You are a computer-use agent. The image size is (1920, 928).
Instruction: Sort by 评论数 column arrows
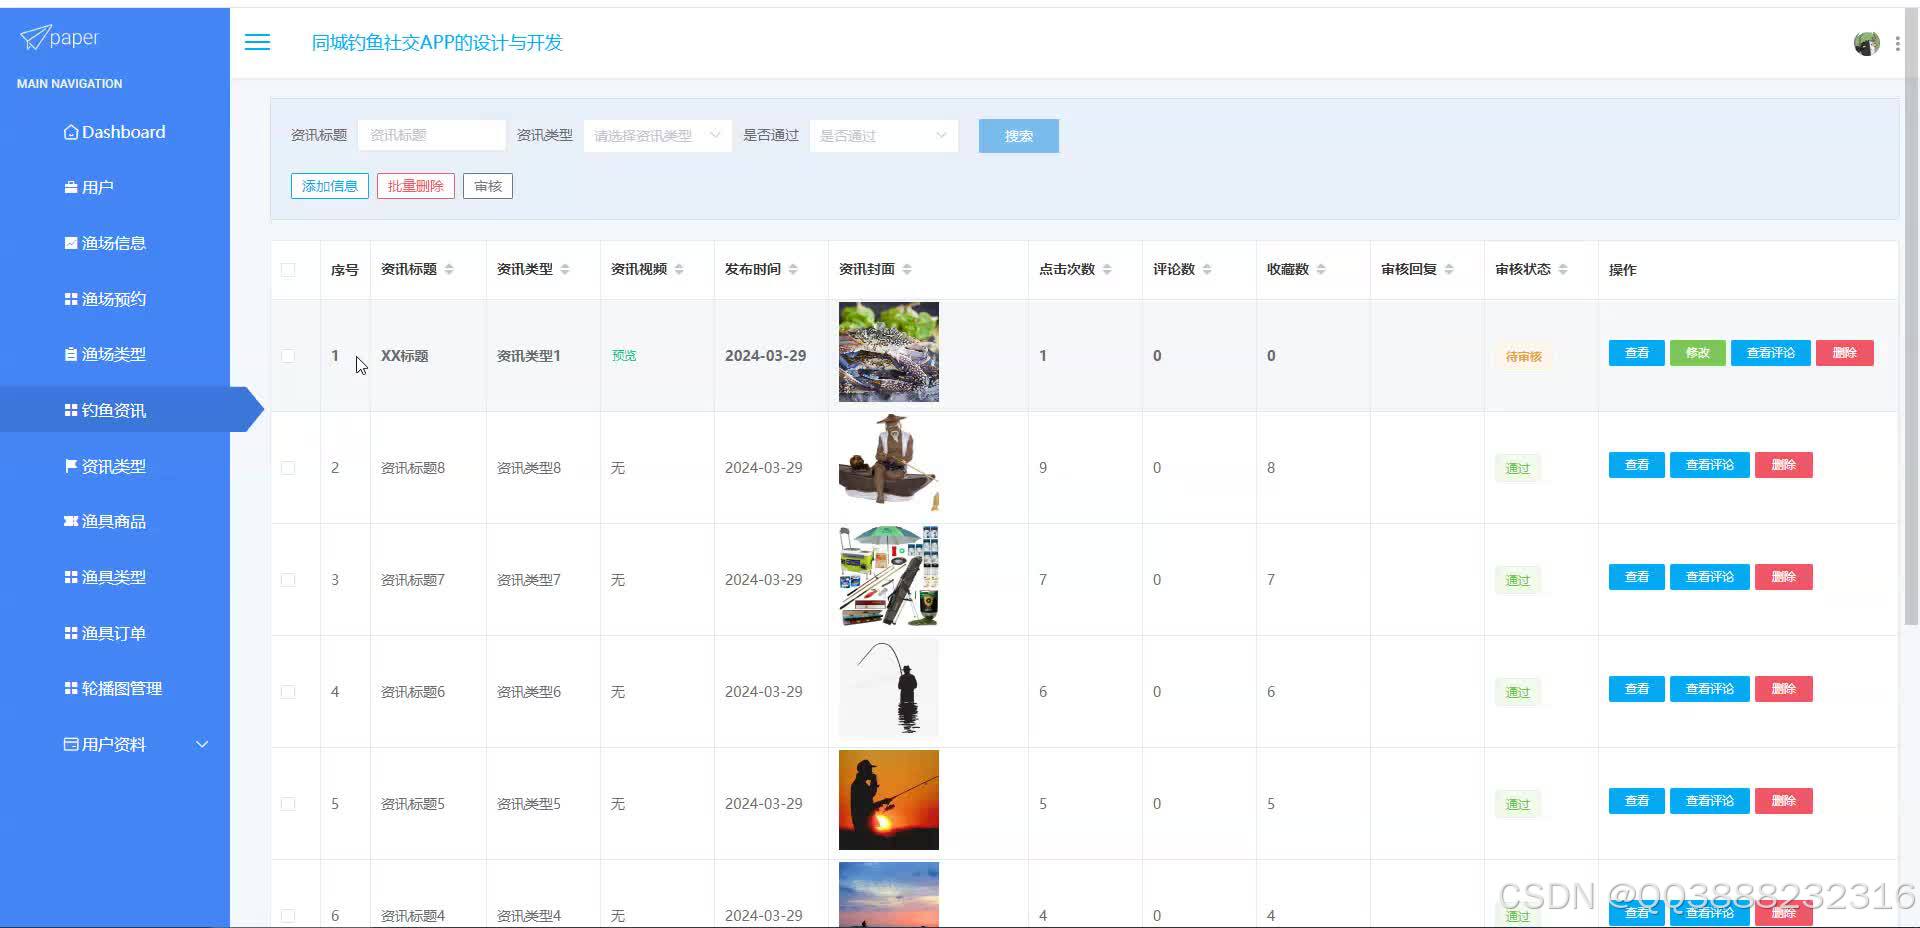coord(1207,269)
